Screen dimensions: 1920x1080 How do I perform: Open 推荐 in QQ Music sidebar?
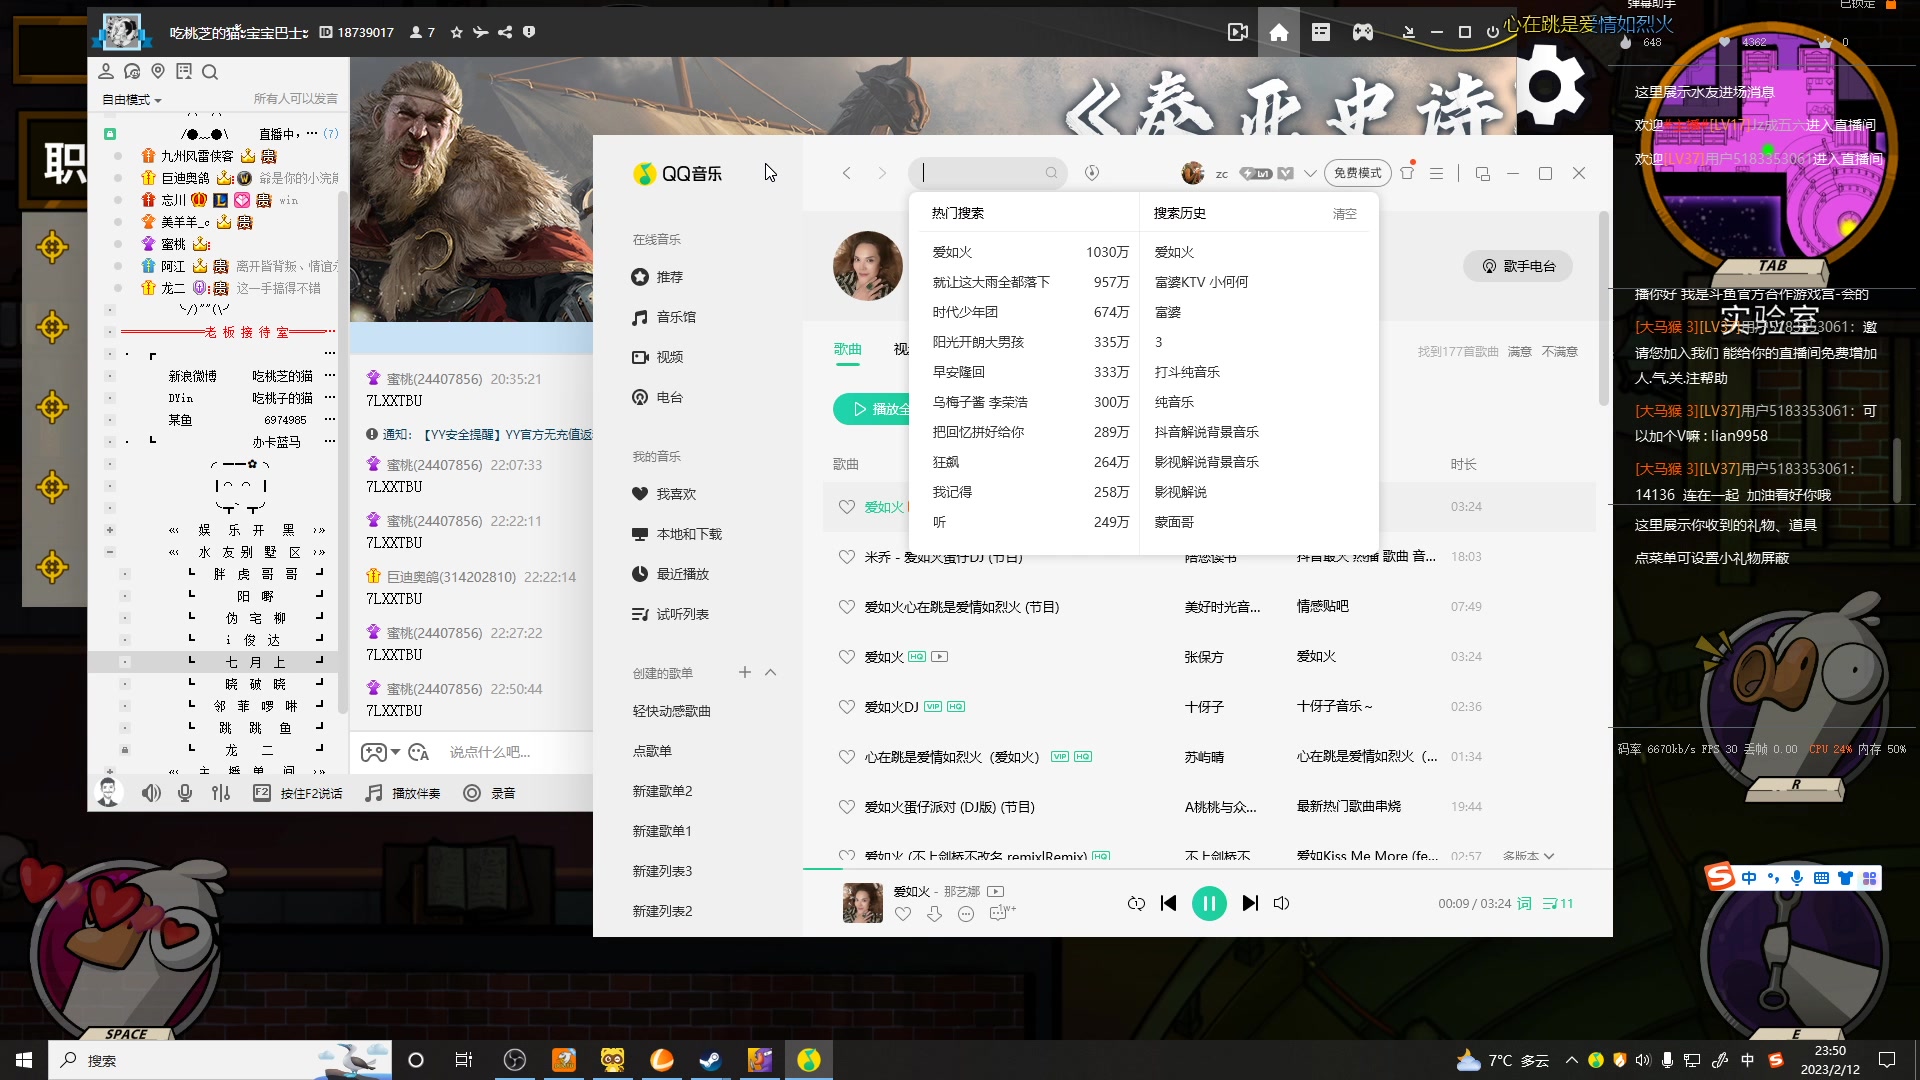pos(669,277)
